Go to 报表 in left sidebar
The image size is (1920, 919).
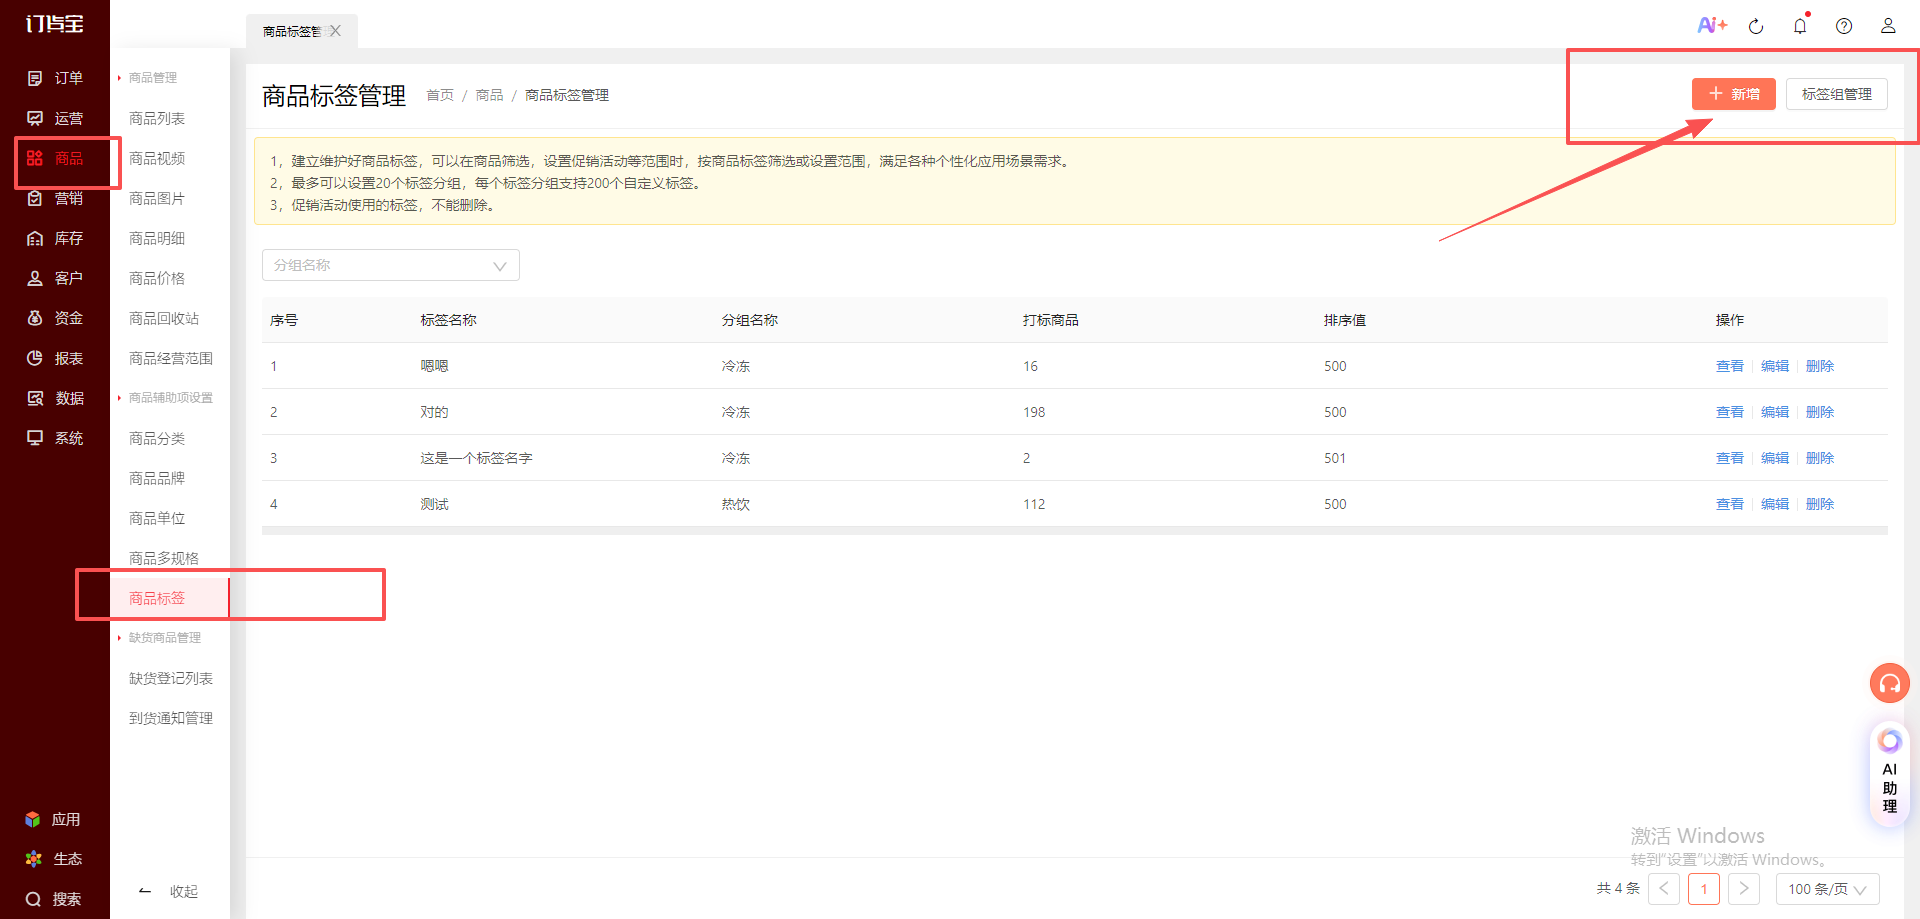(55, 358)
